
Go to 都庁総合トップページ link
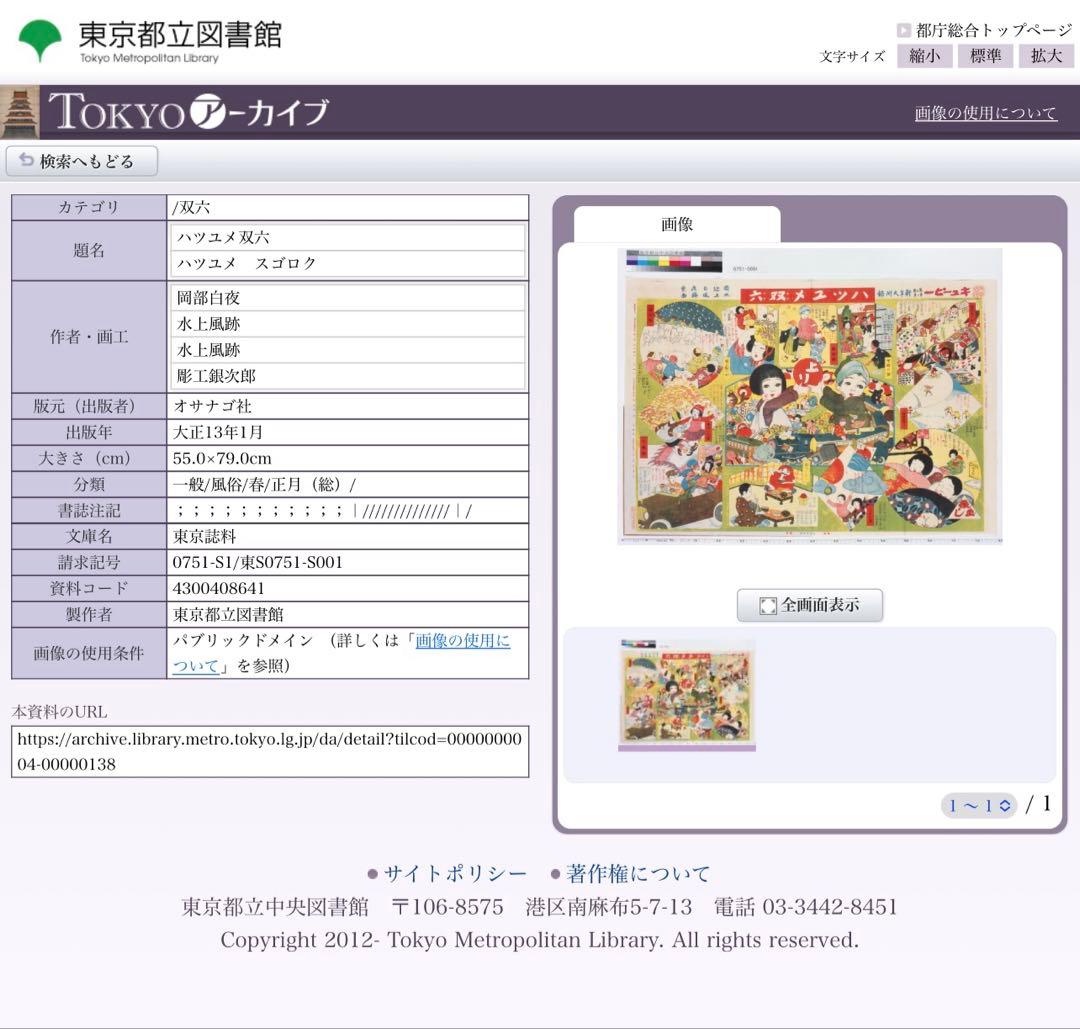tap(994, 30)
